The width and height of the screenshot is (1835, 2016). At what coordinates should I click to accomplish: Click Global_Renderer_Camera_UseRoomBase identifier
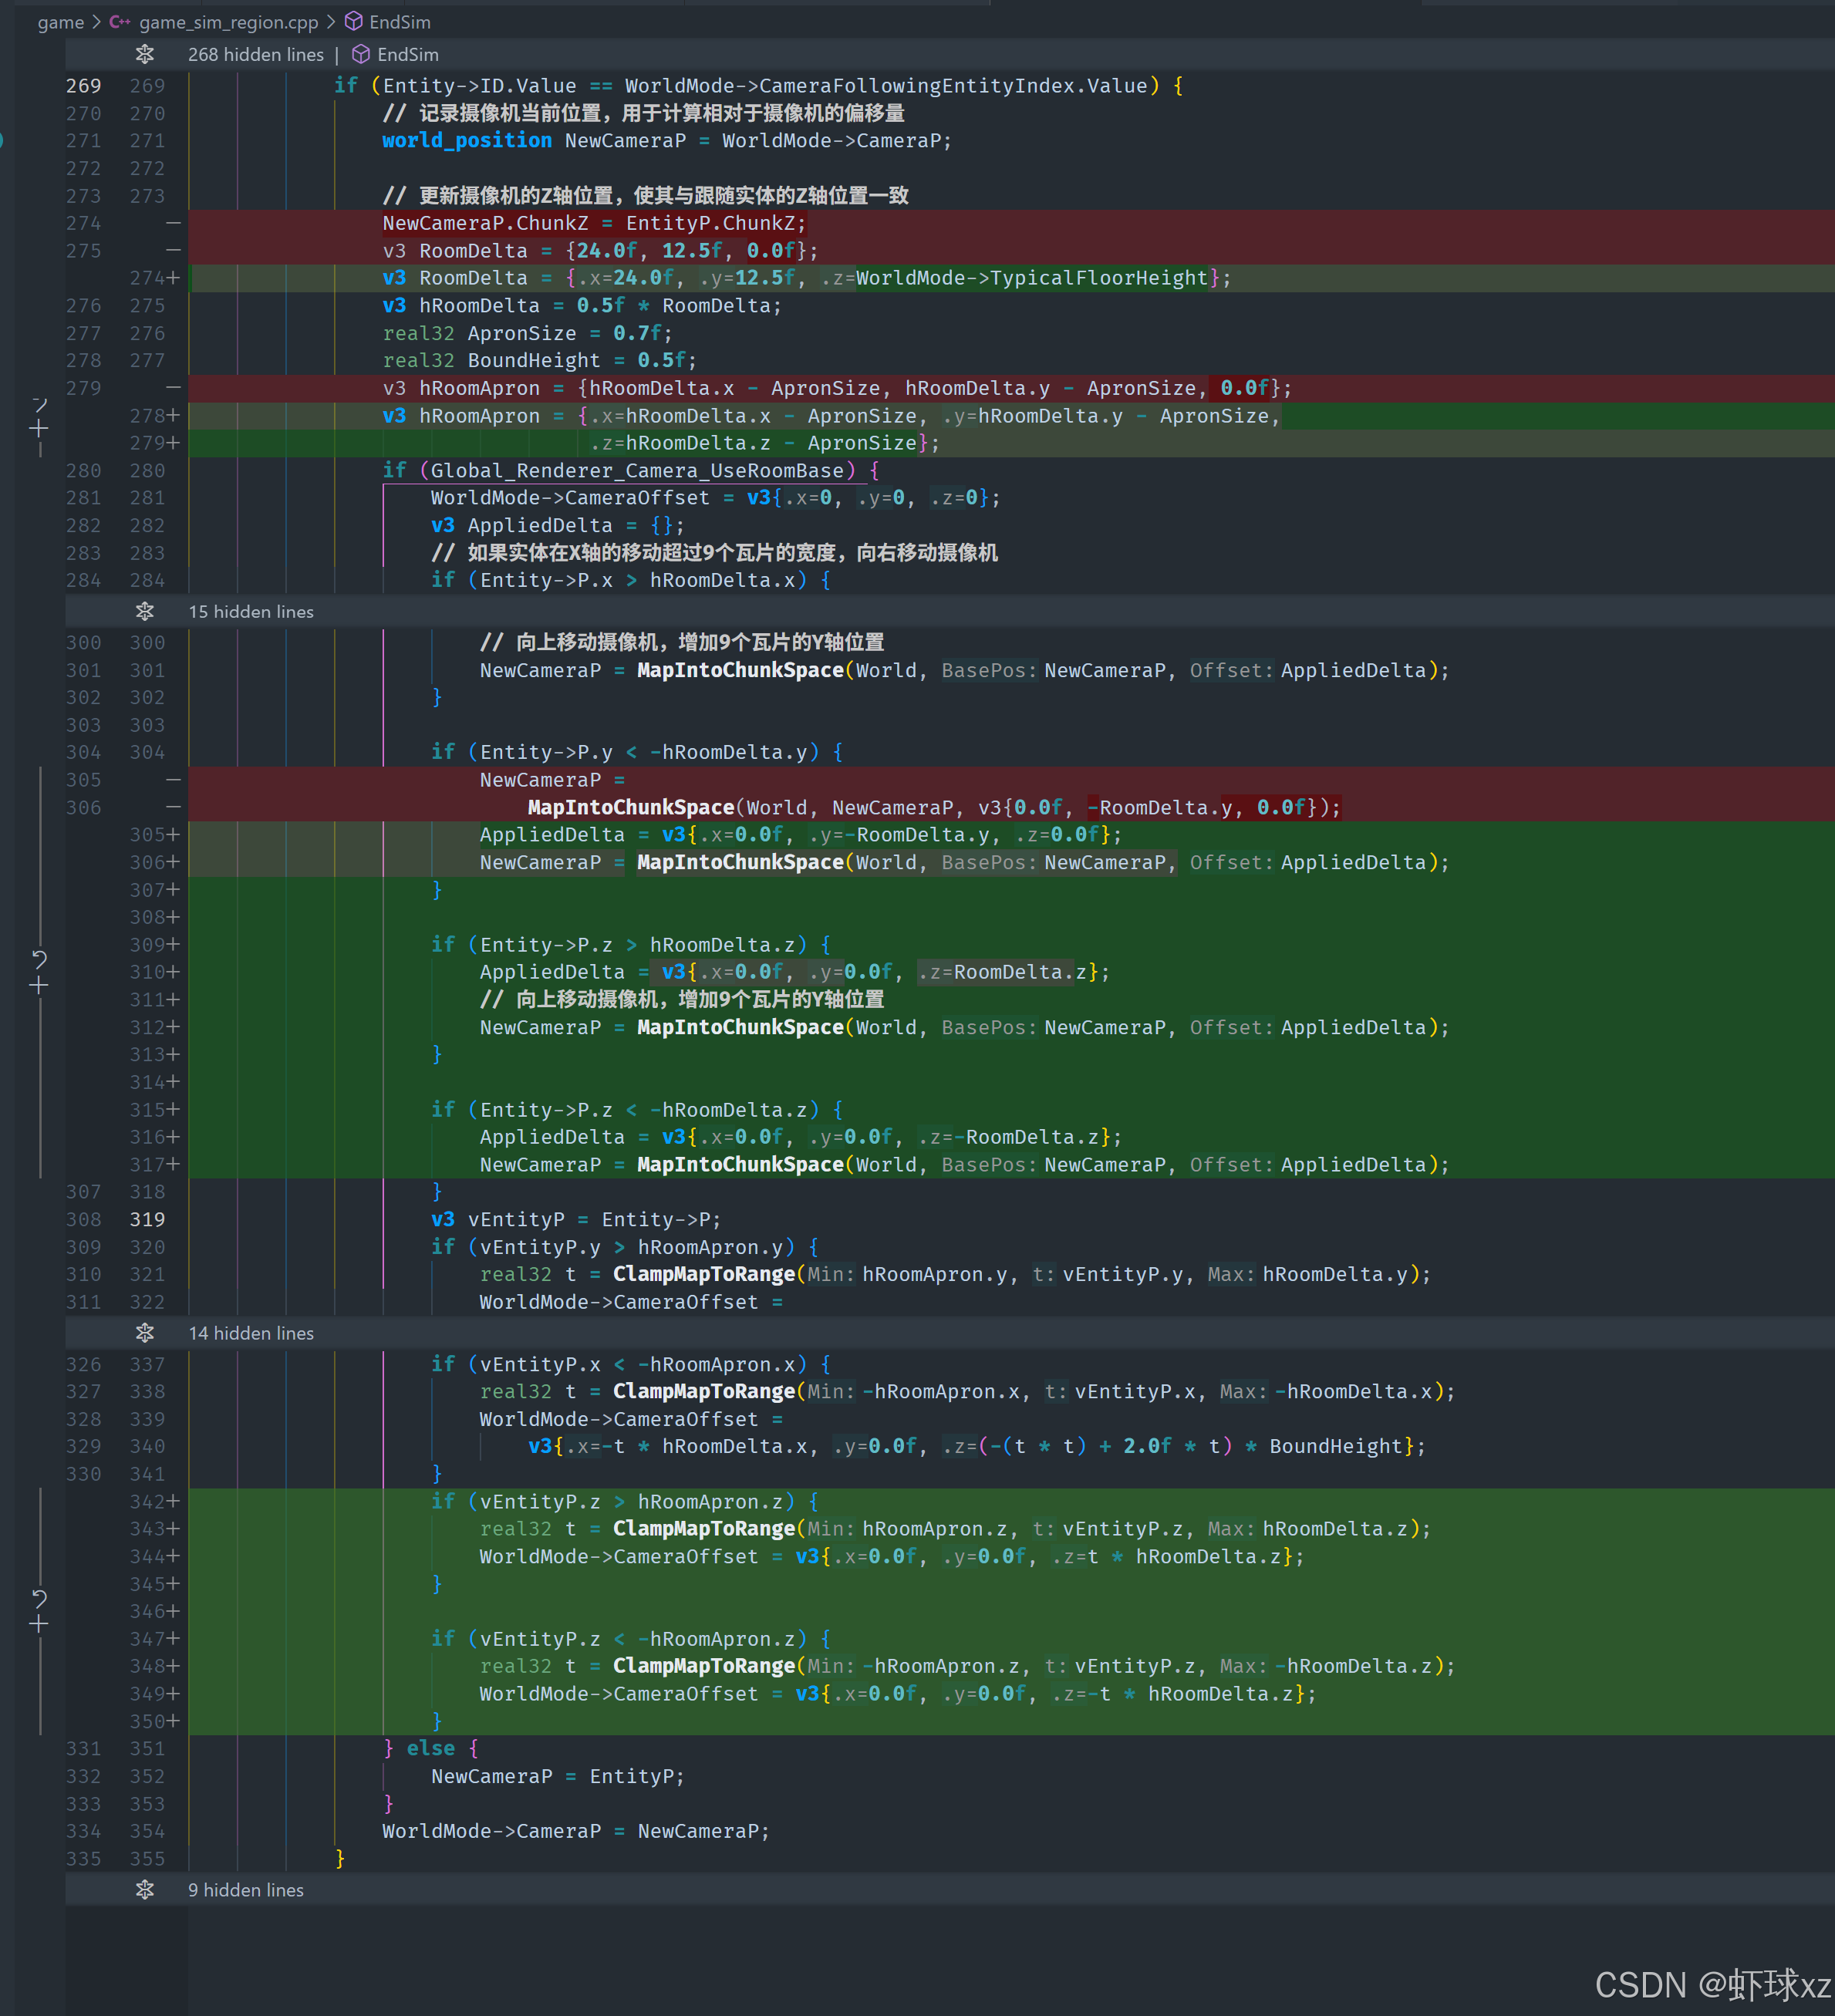pos(637,470)
